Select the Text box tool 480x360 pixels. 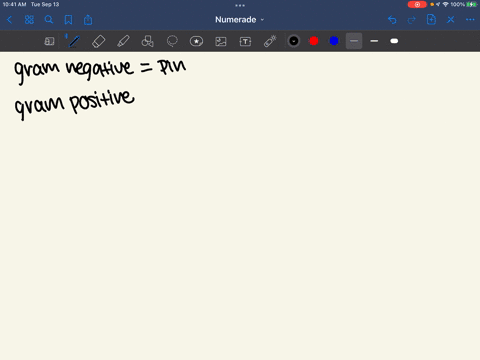click(245, 41)
